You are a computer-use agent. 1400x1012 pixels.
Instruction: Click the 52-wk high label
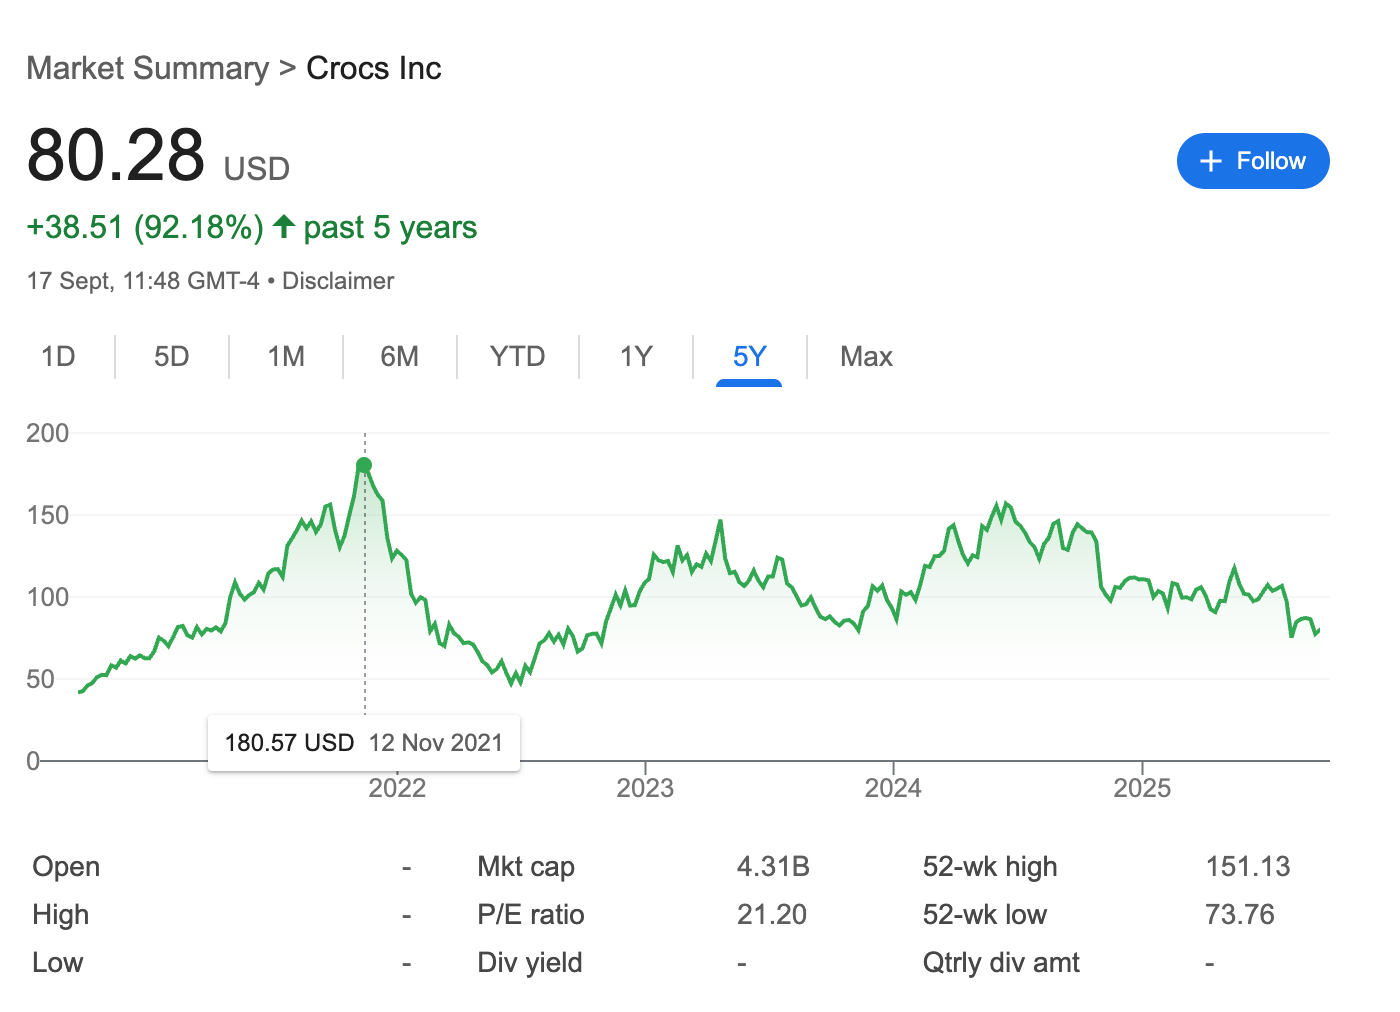coord(990,866)
